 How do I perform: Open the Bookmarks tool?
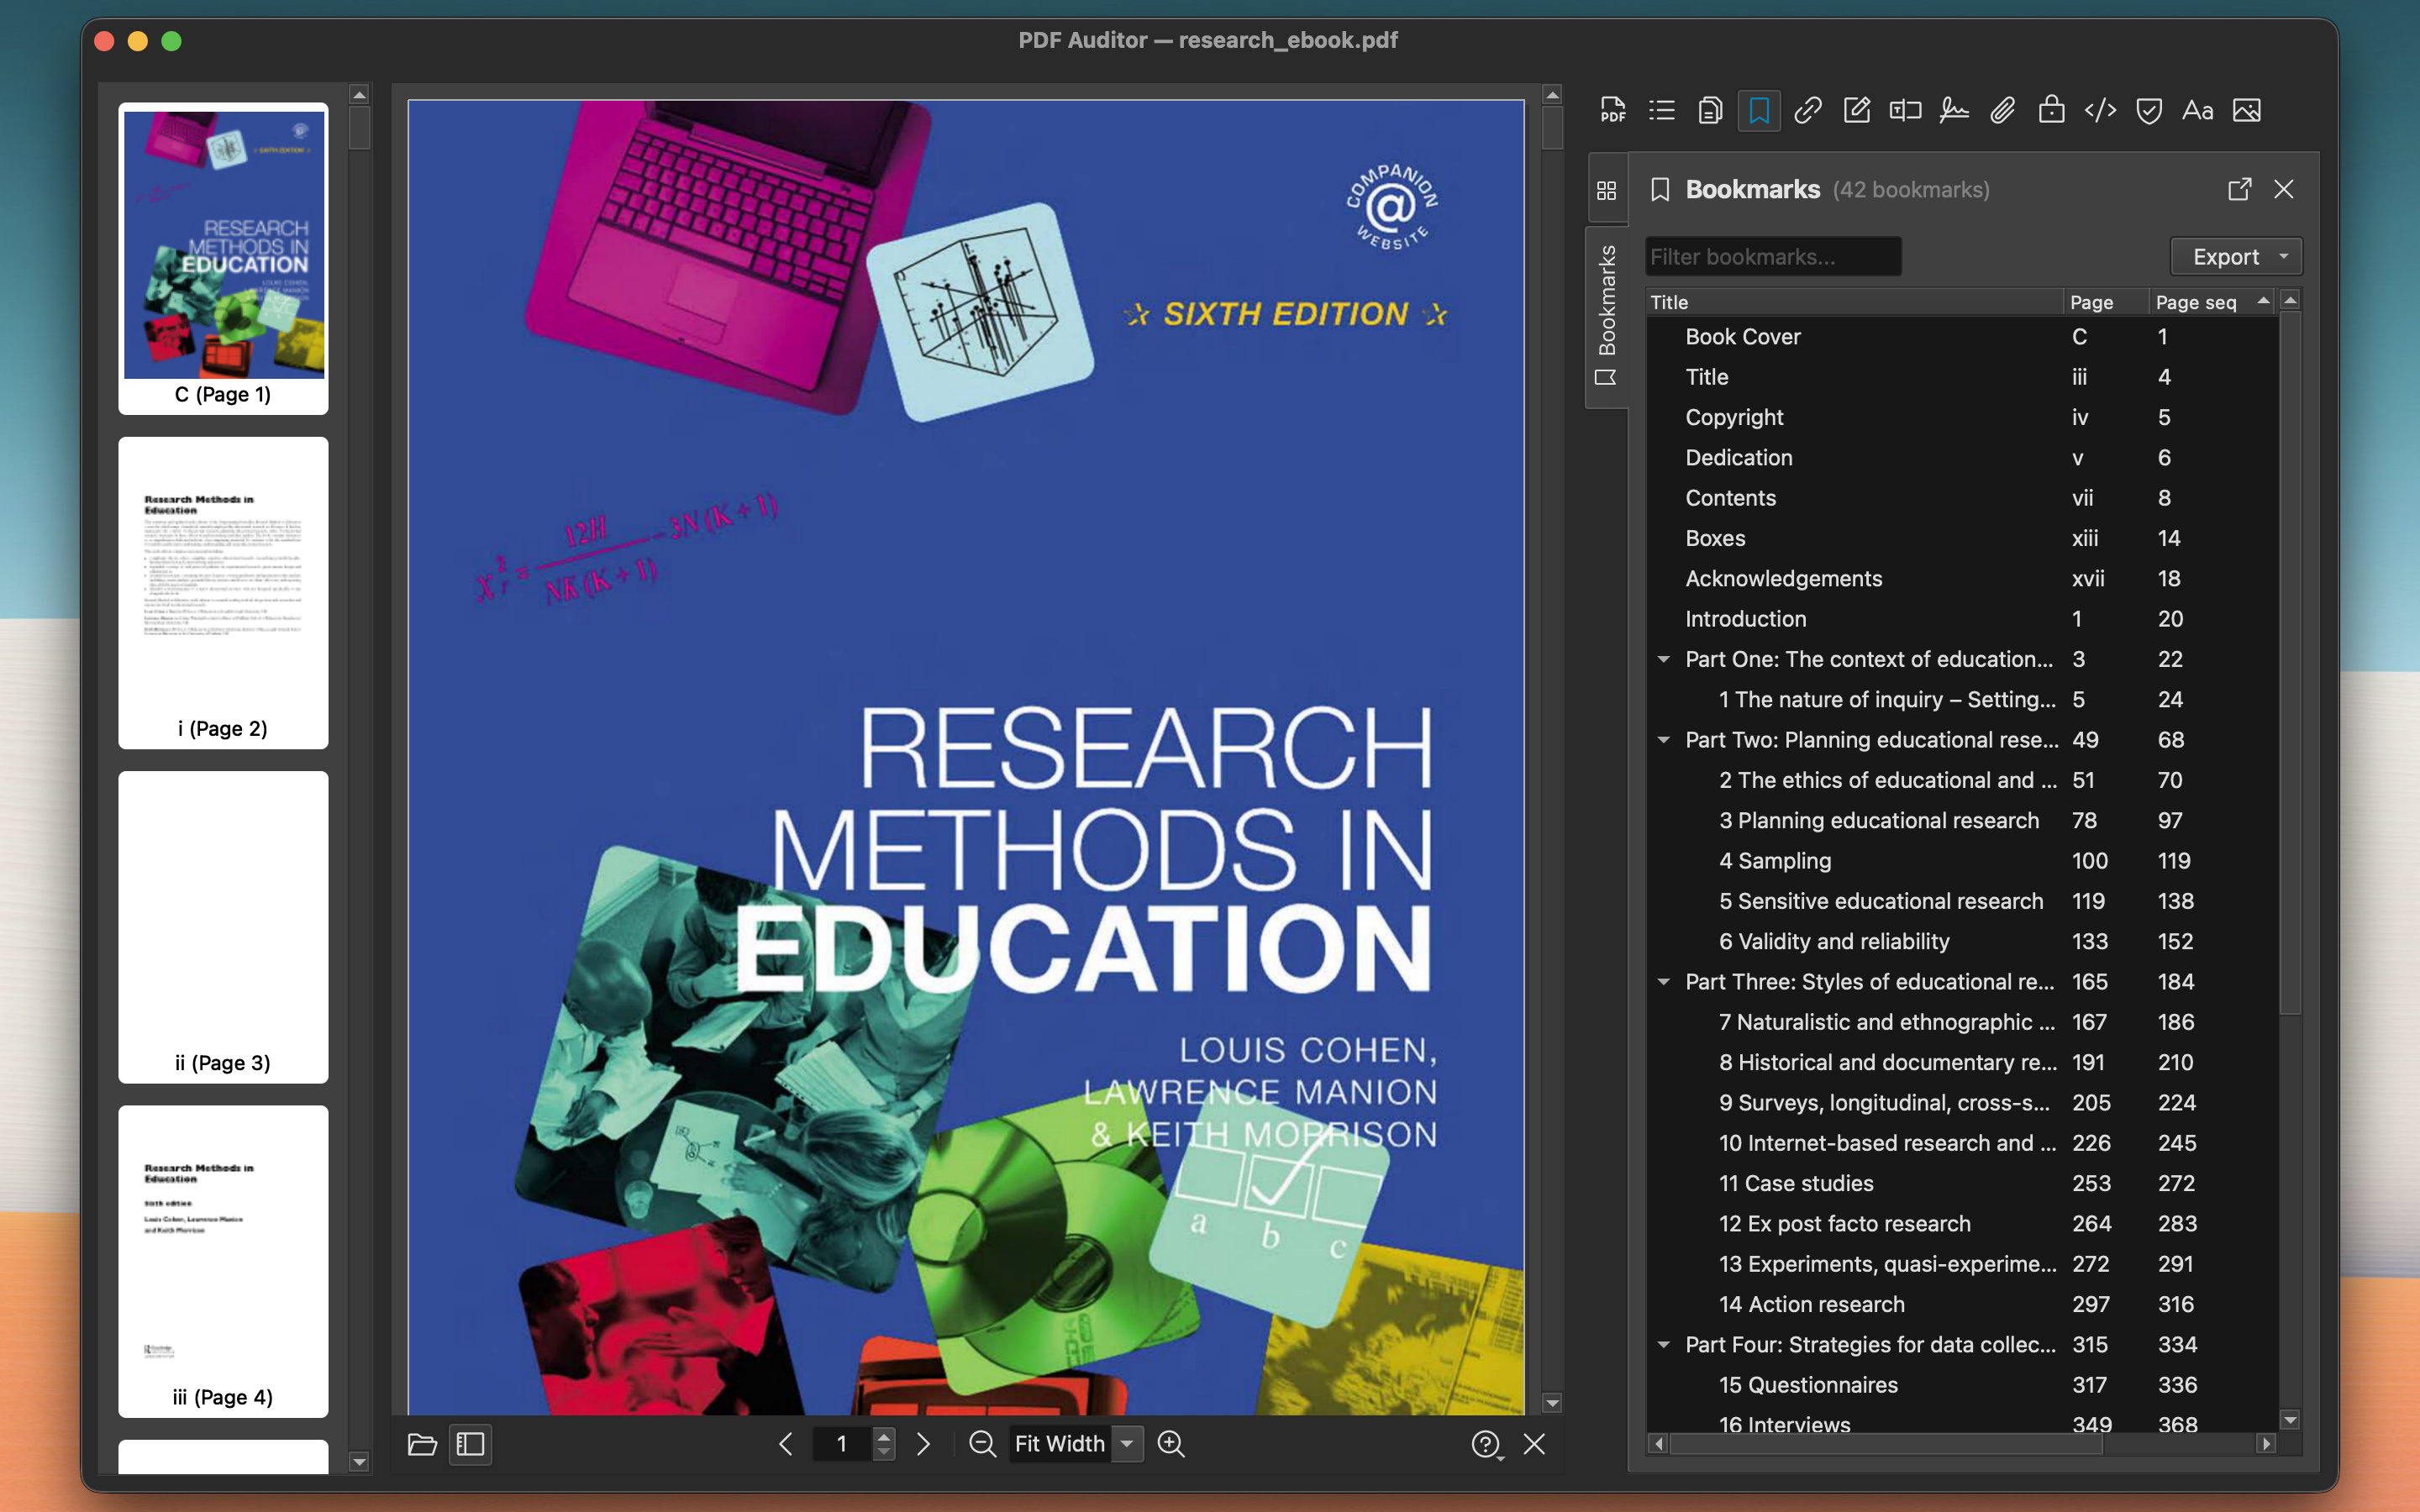point(1759,110)
